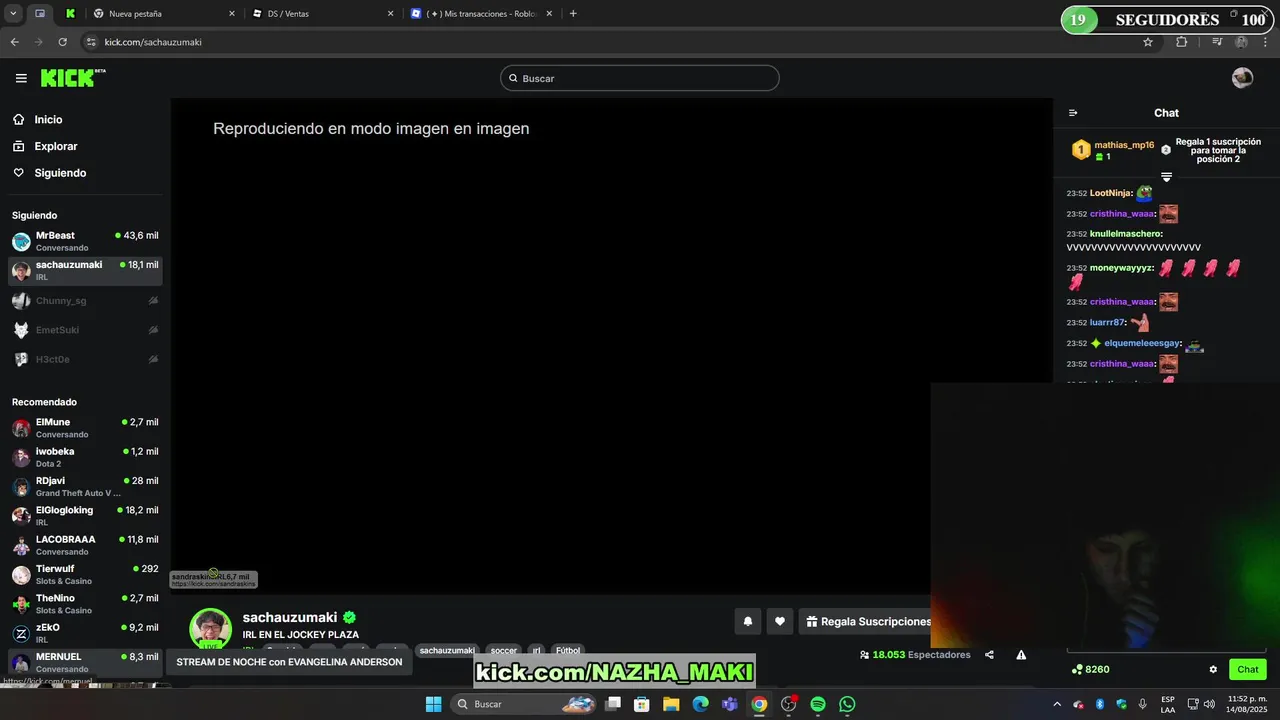This screenshot has width=1280, height=720.
Task: Click the address bar URL
Action: coord(153,42)
